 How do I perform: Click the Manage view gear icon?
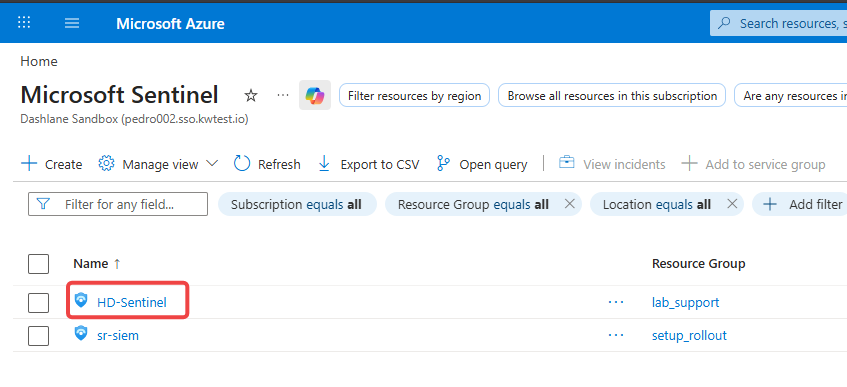(x=106, y=163)
